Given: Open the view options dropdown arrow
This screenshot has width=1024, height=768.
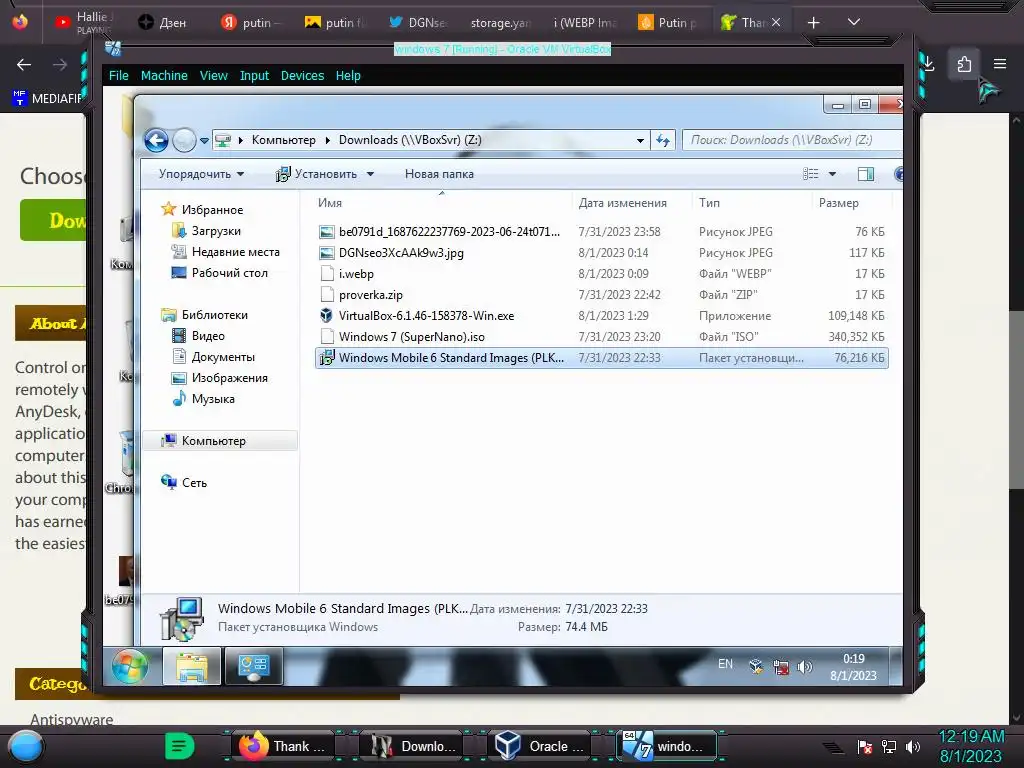Looking at the screenshot, I should (832, 174).
